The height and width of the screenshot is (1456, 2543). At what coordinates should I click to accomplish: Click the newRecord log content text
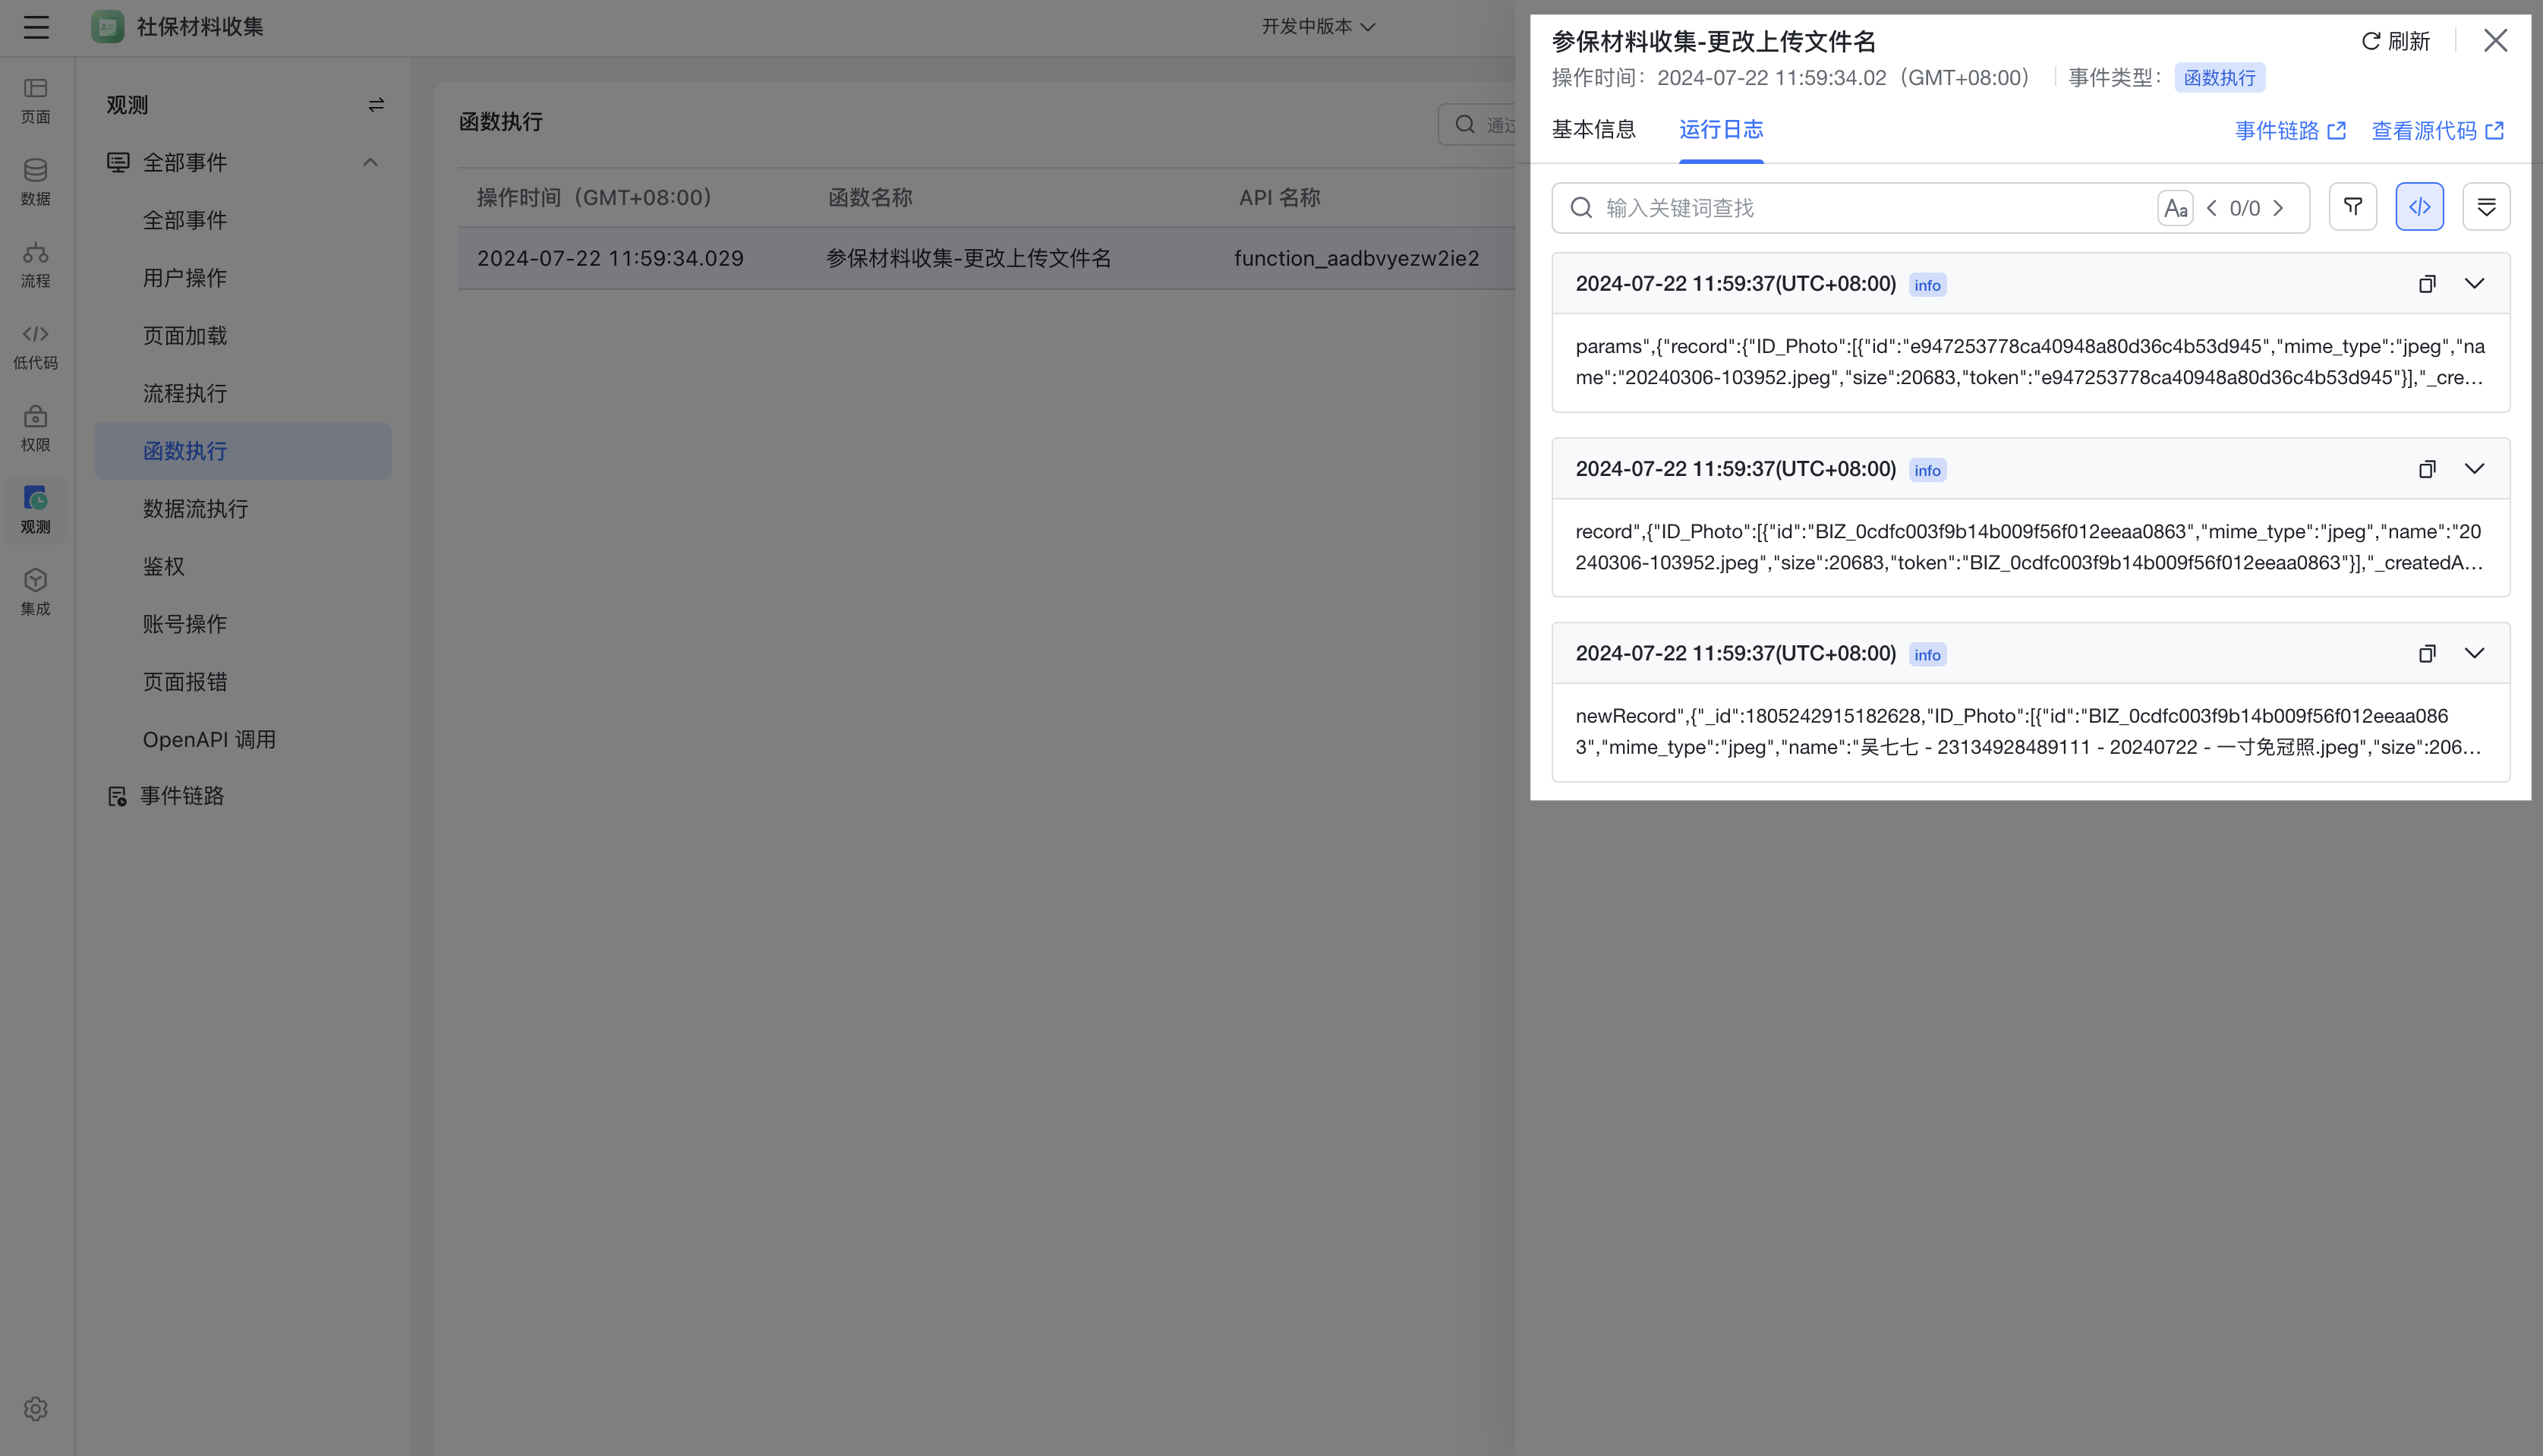click(x=2030, y=732)
